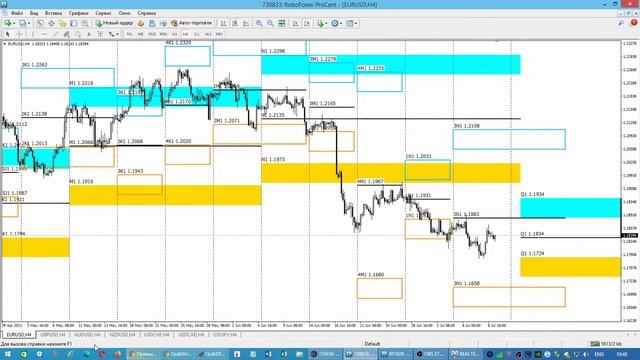The width and height of the screenshot is (640, 360).
Task: Click the Новый ордер button
Action: pyautogui.click(x=114, y=23)
